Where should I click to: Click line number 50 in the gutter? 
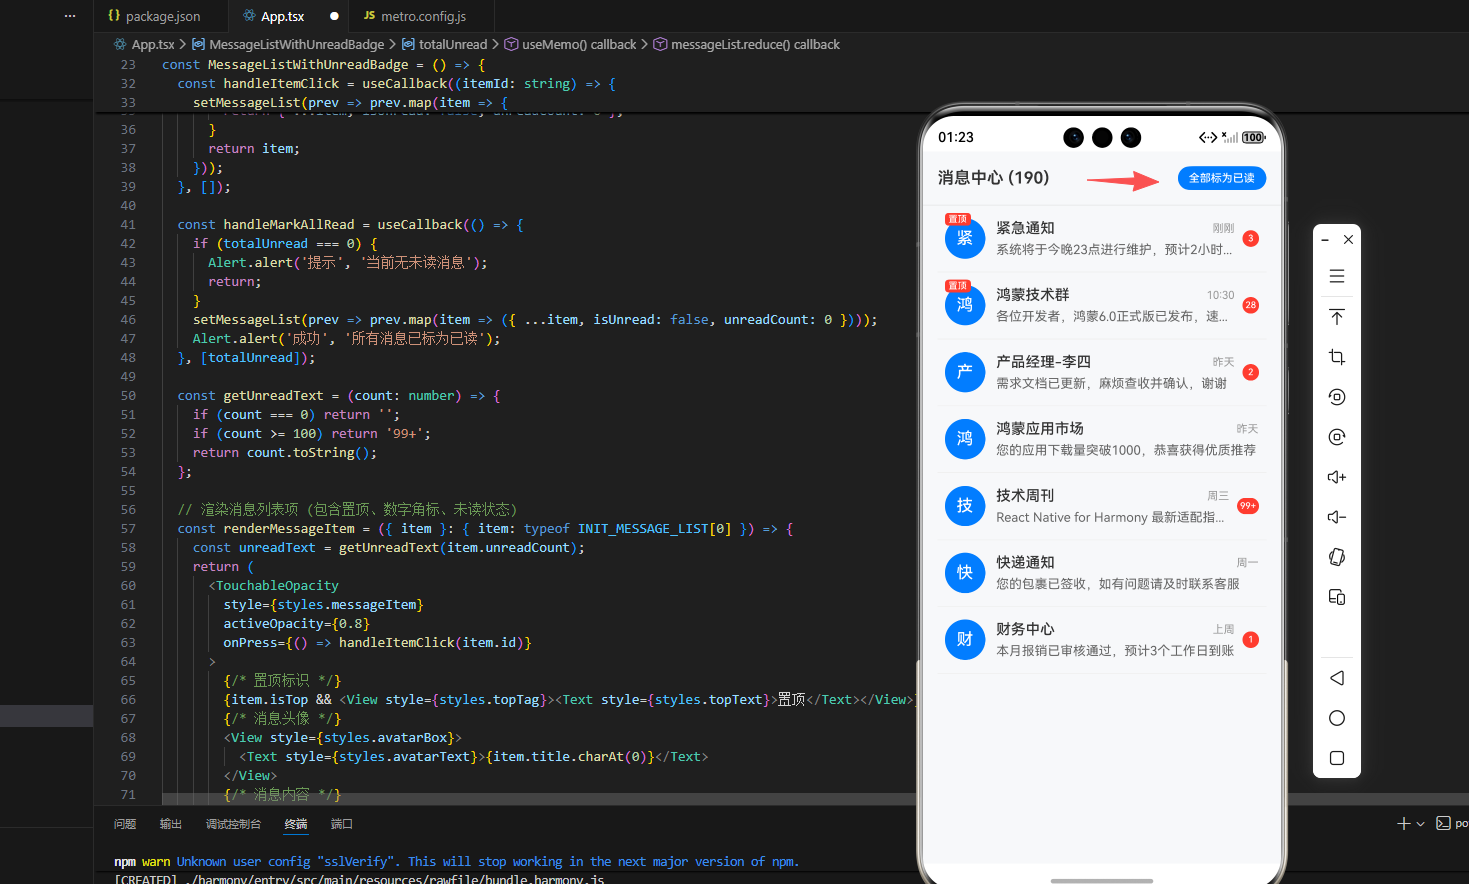128,396
